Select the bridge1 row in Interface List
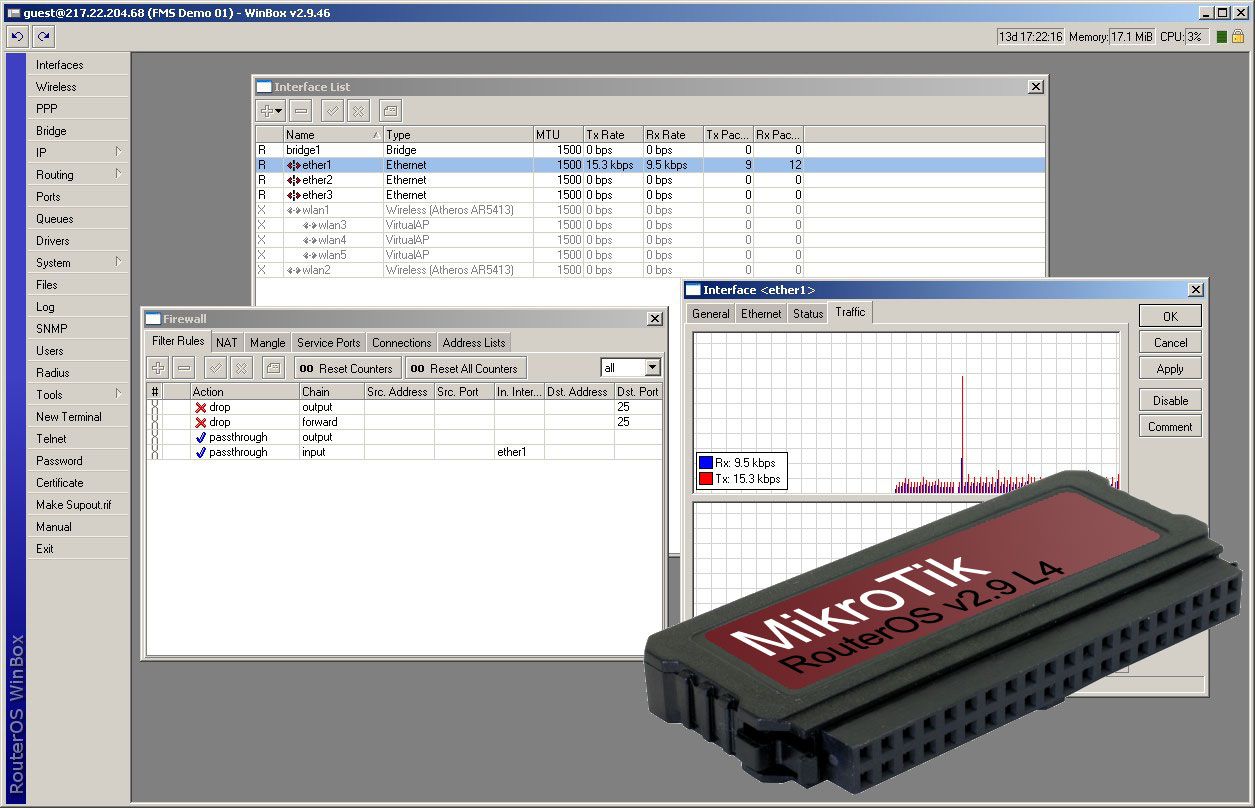1255x808 pixels. (650, 150)
